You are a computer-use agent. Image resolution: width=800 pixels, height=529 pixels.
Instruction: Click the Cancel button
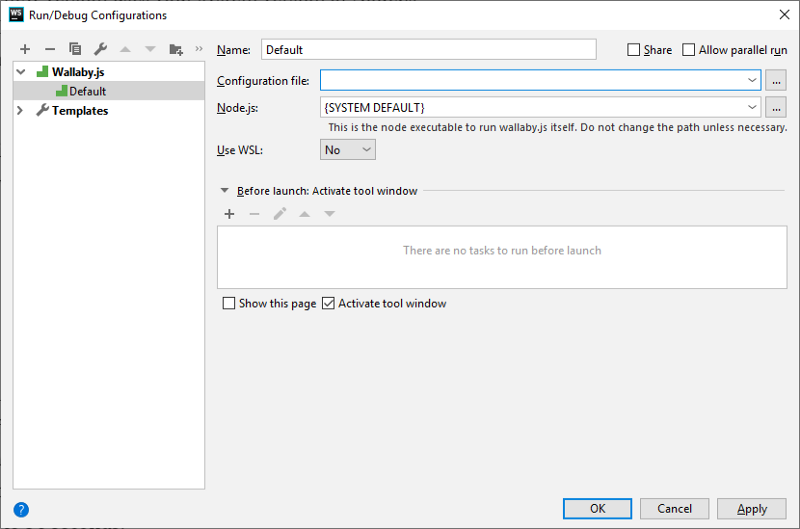[674, 509]
